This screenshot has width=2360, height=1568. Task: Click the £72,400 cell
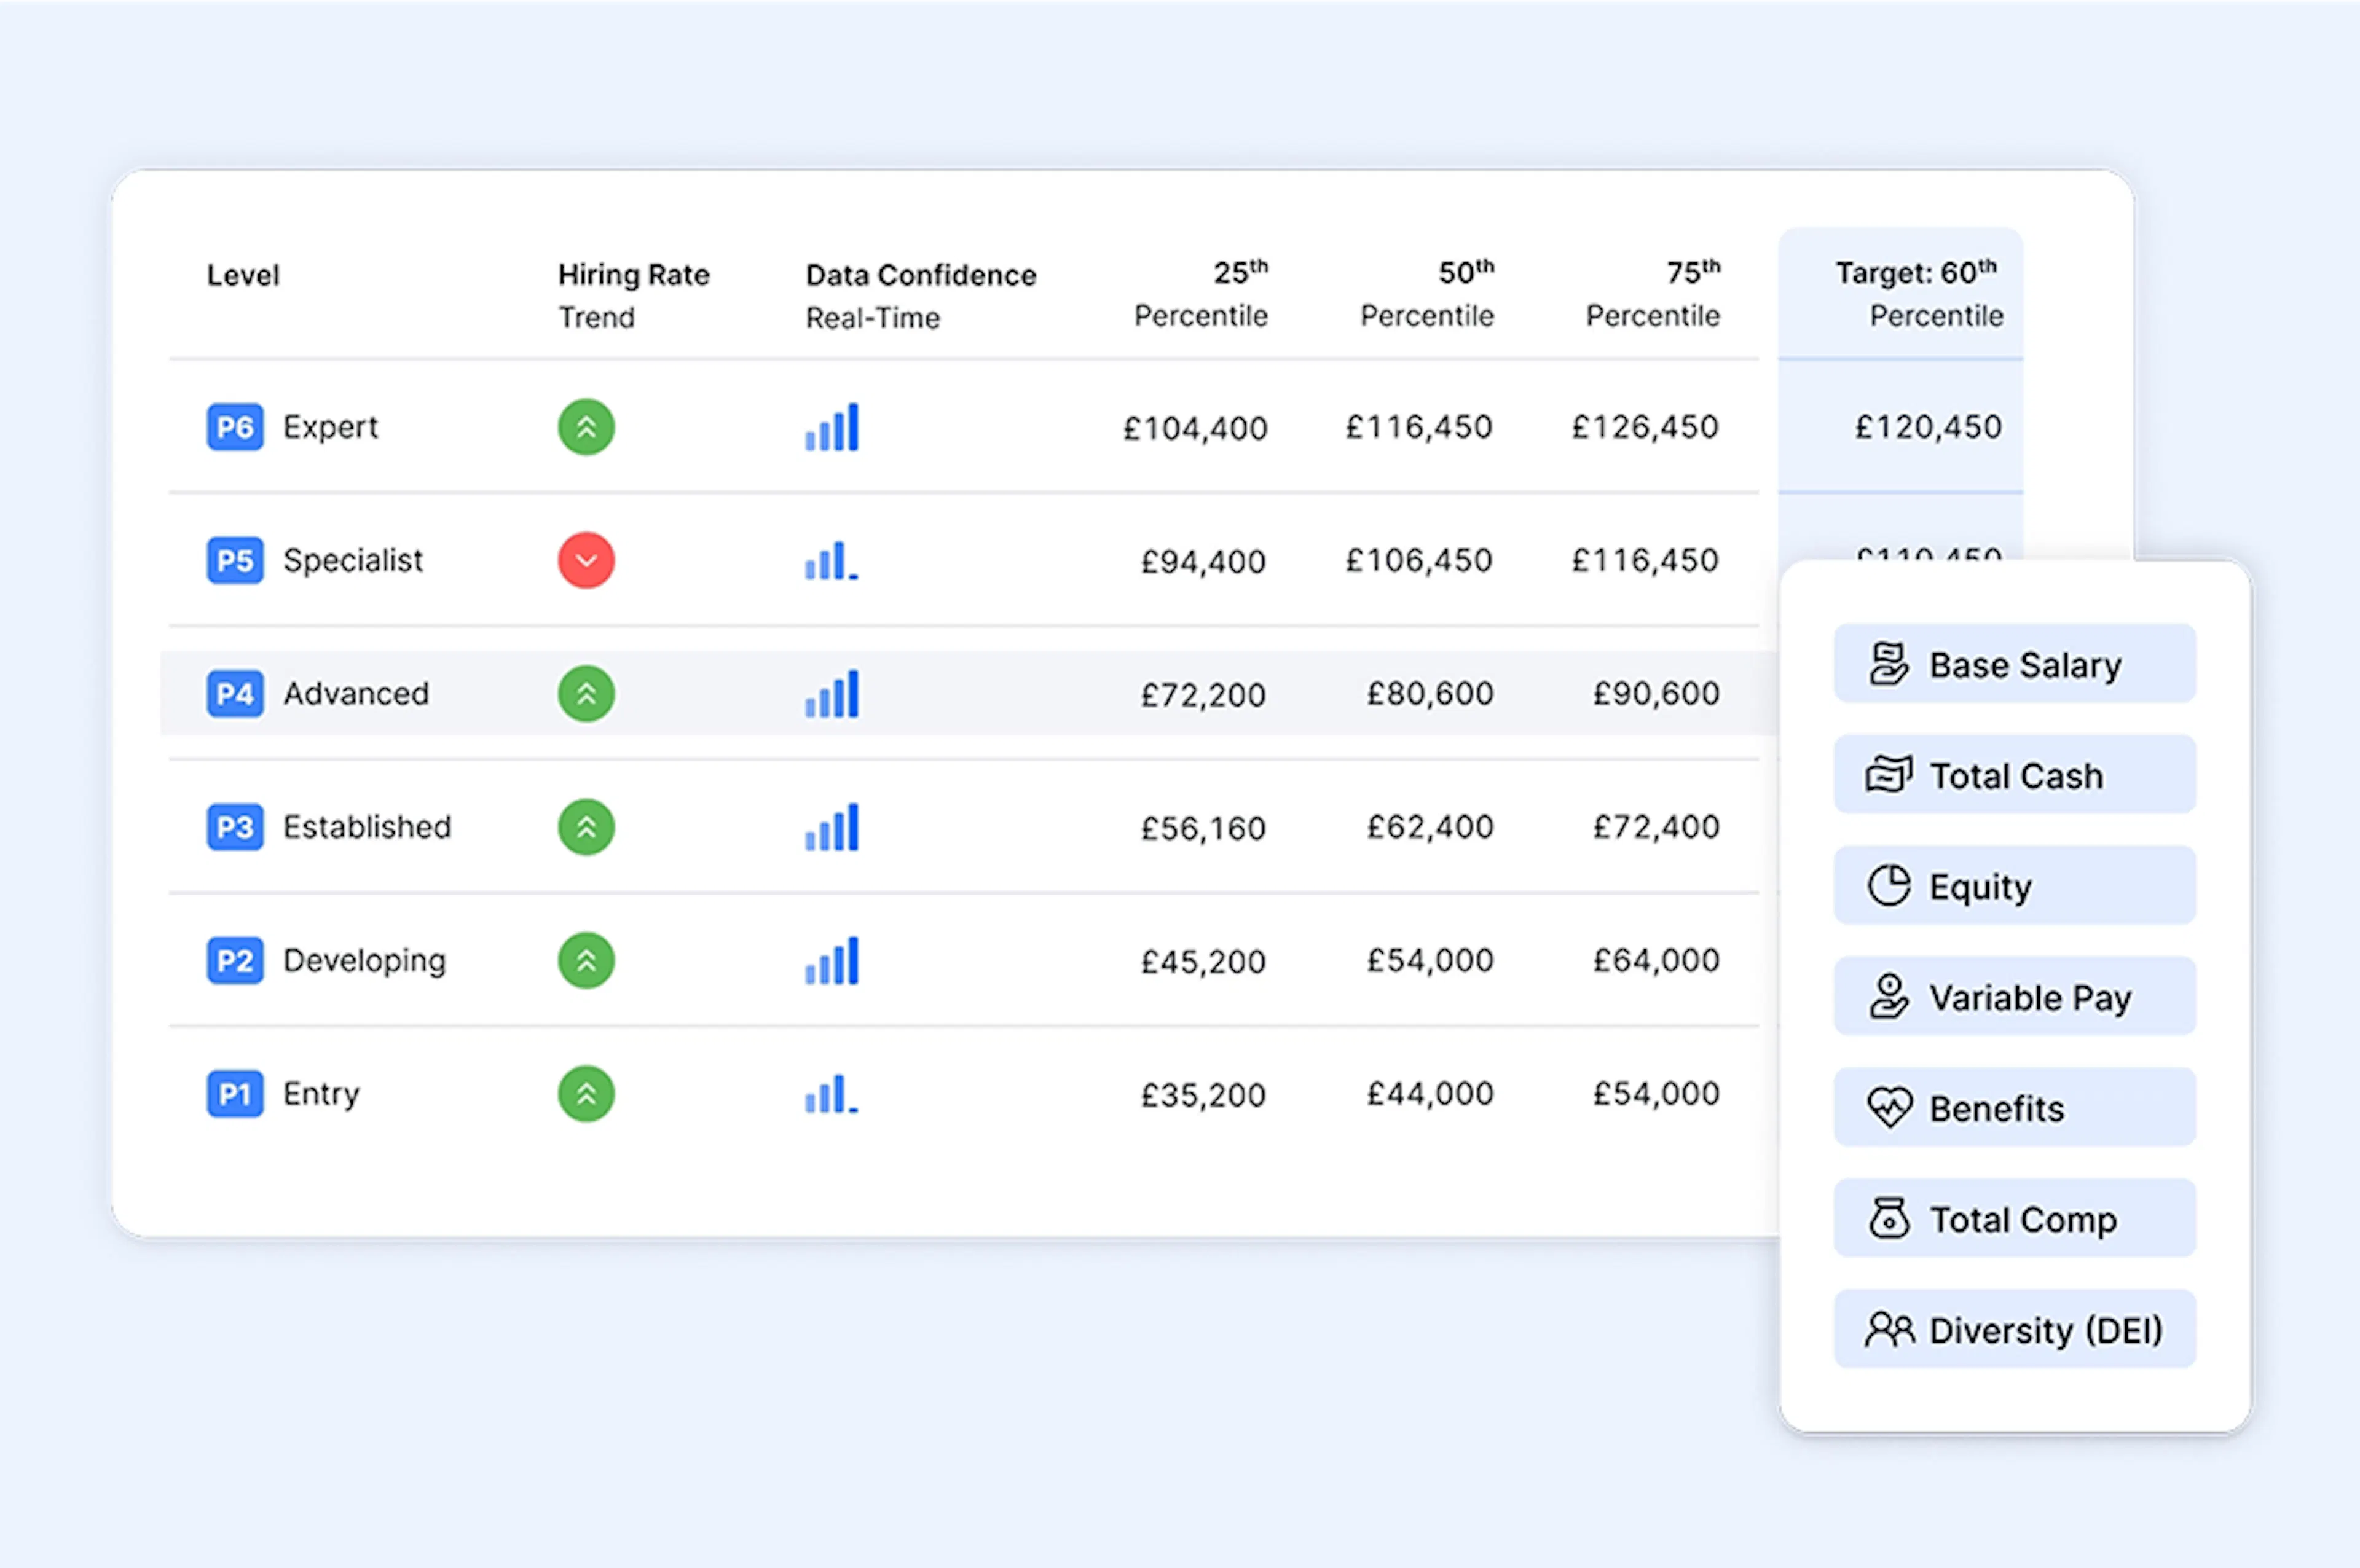(1656, 827)
